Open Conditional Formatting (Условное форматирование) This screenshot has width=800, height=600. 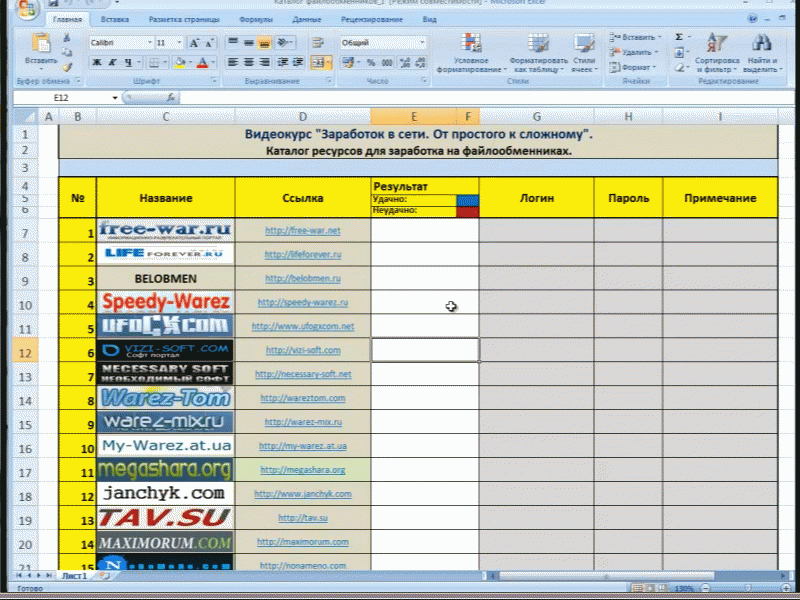[471, 54]
